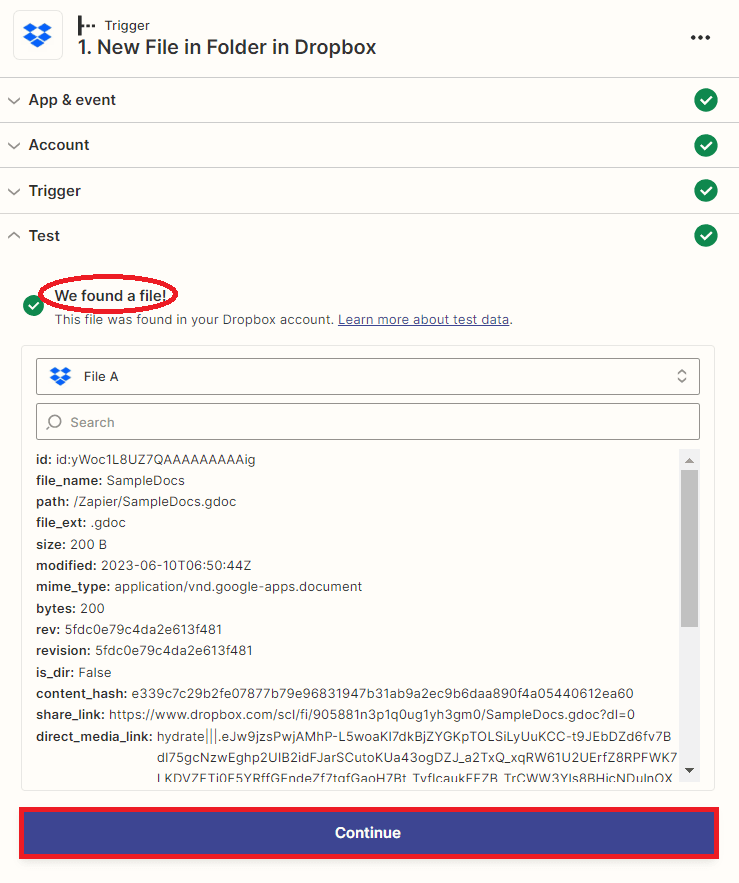This screenshot has width=739, height=883.
Task: Open the File A dropdown selector
Action: point(680,376)
